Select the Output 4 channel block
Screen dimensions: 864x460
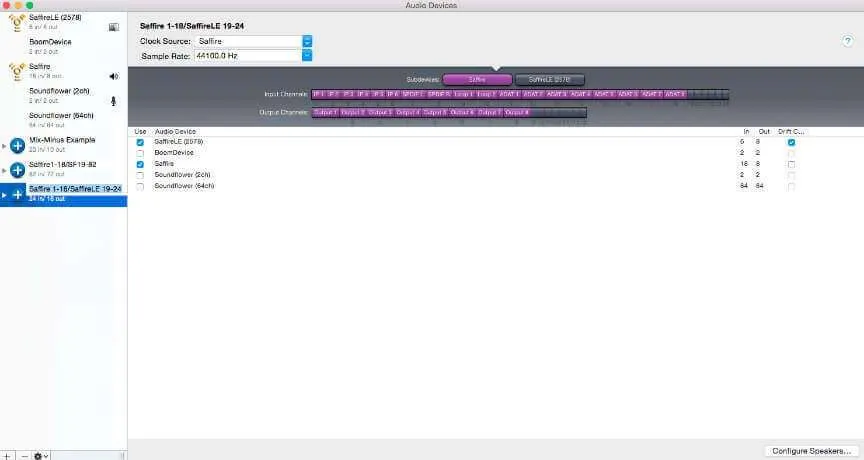click(x=408, y=112)
